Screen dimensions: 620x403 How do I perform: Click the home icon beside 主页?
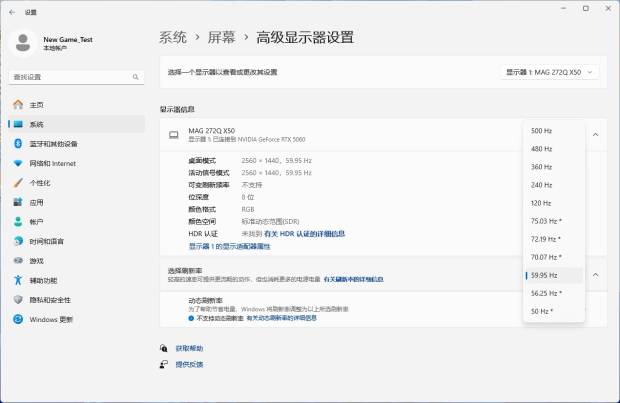click(x=18, y=104)
